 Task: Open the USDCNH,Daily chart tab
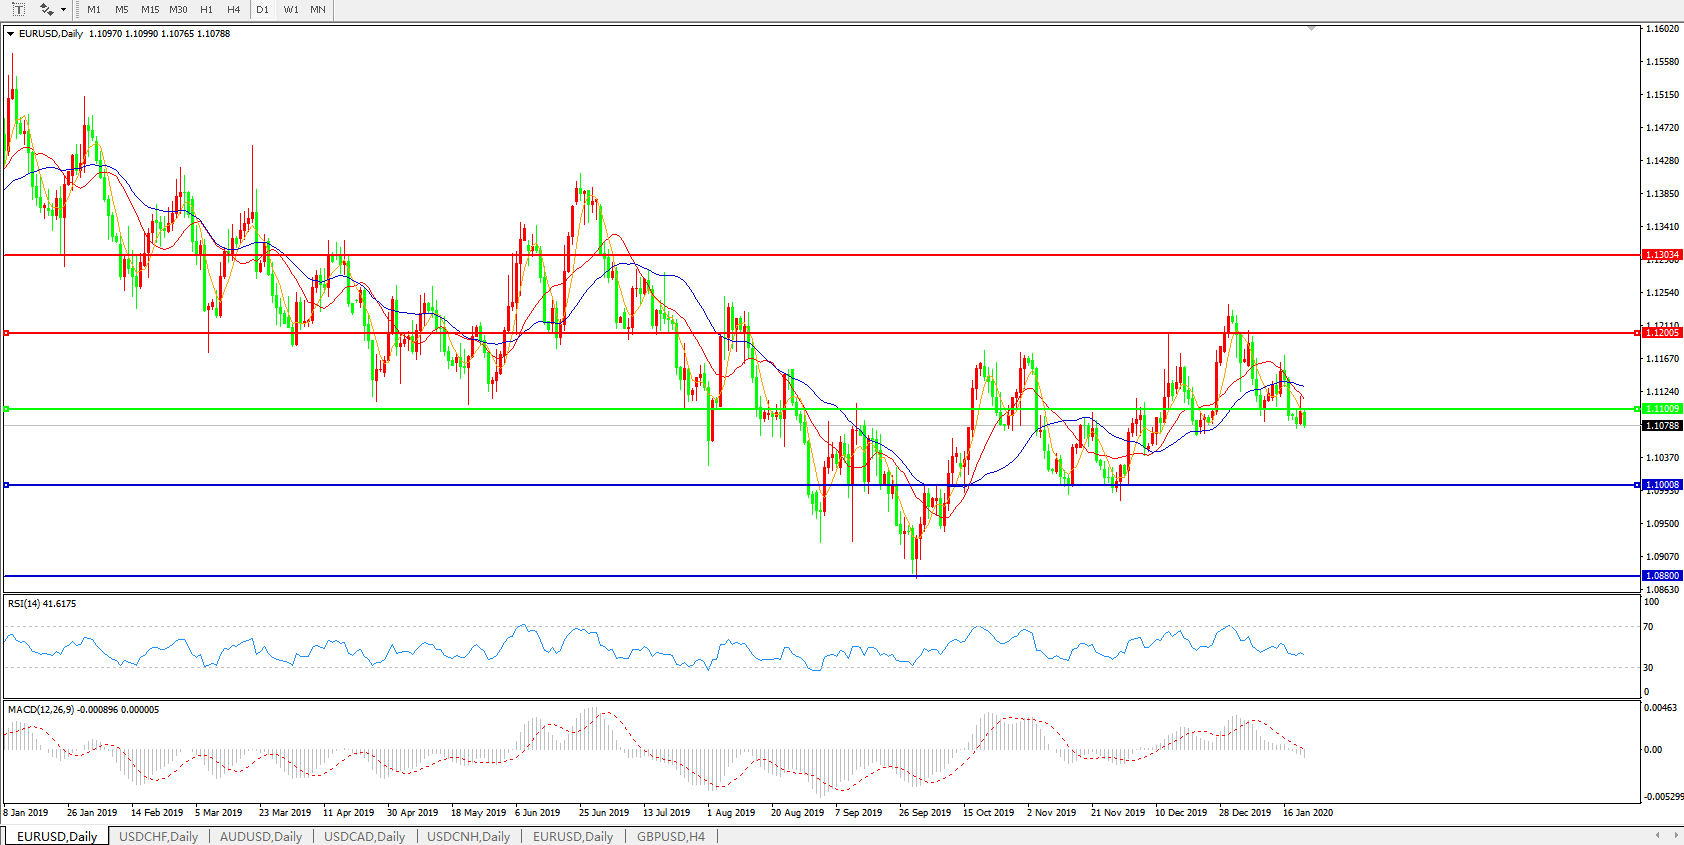[x=468, y=836]
